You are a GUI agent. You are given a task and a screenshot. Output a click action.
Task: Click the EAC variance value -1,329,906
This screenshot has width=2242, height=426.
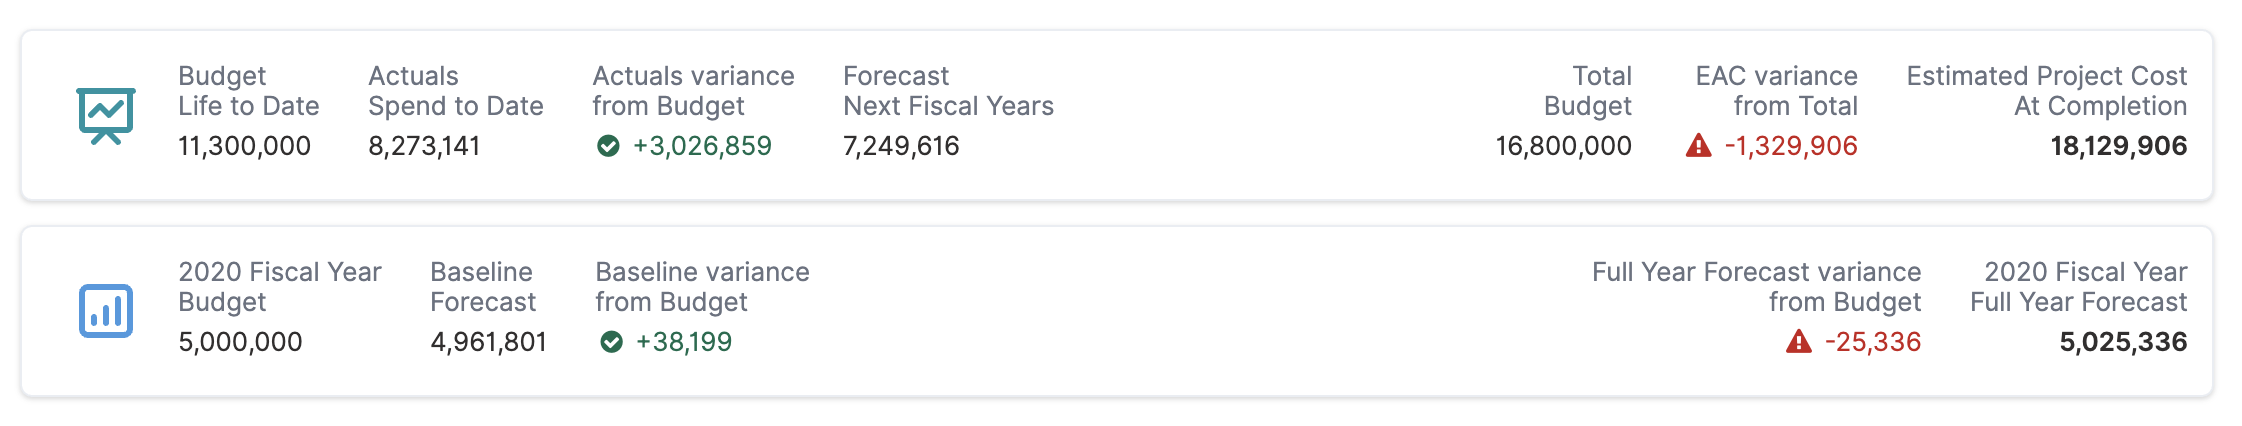coord(1791,146)
